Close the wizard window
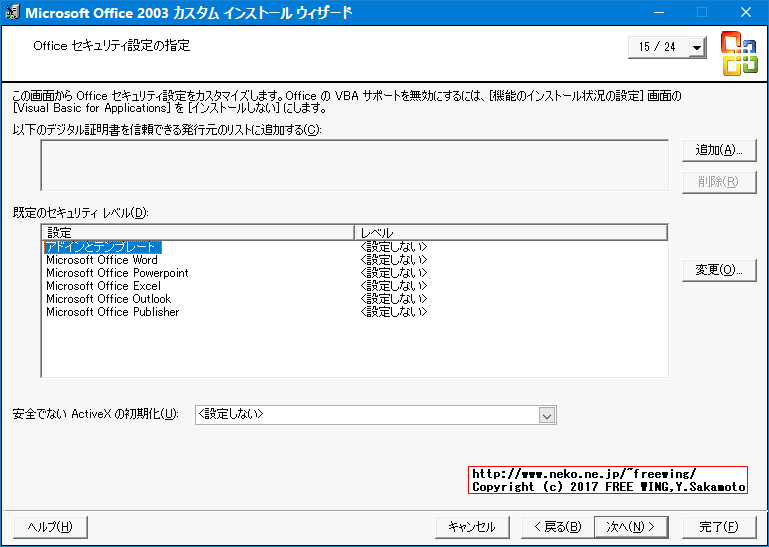769x547 pixels. tap(746, 12)
